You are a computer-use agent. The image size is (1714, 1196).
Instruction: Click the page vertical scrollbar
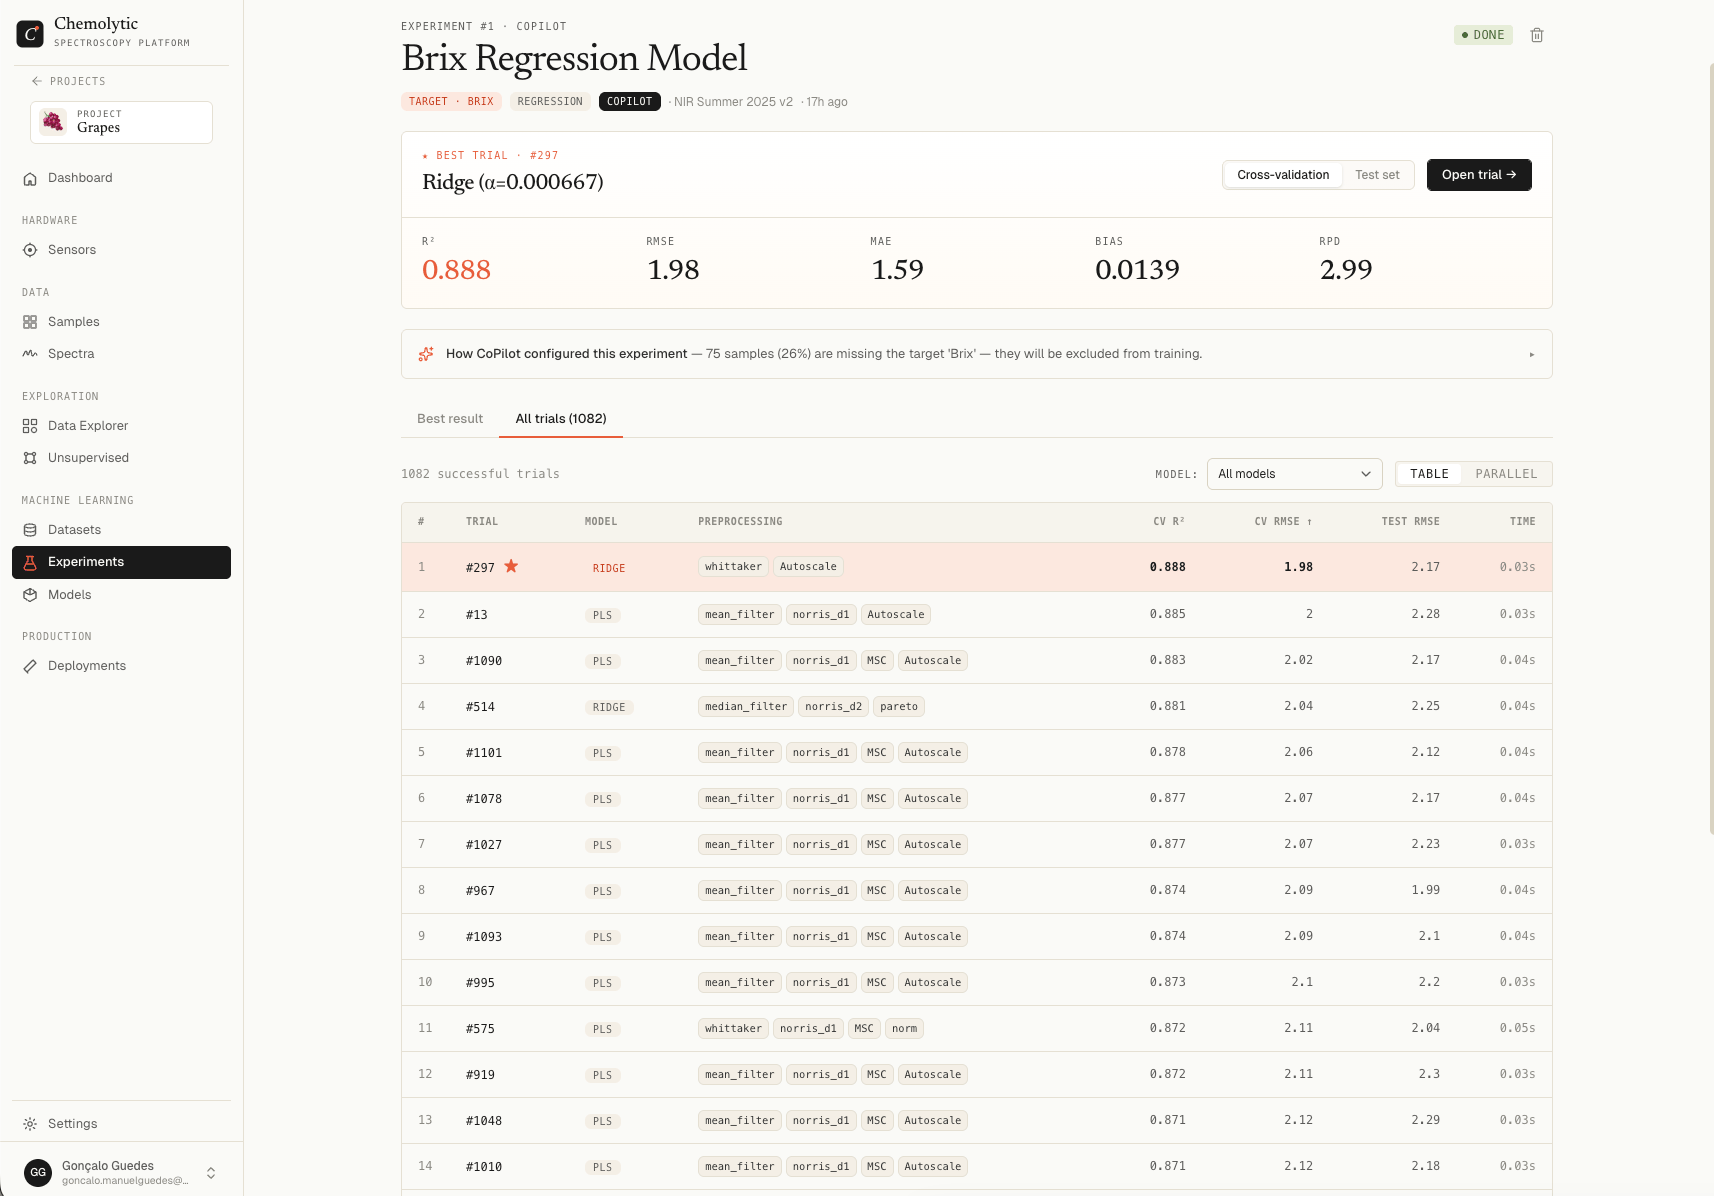pyautogui.click(x=1711, y=449)
